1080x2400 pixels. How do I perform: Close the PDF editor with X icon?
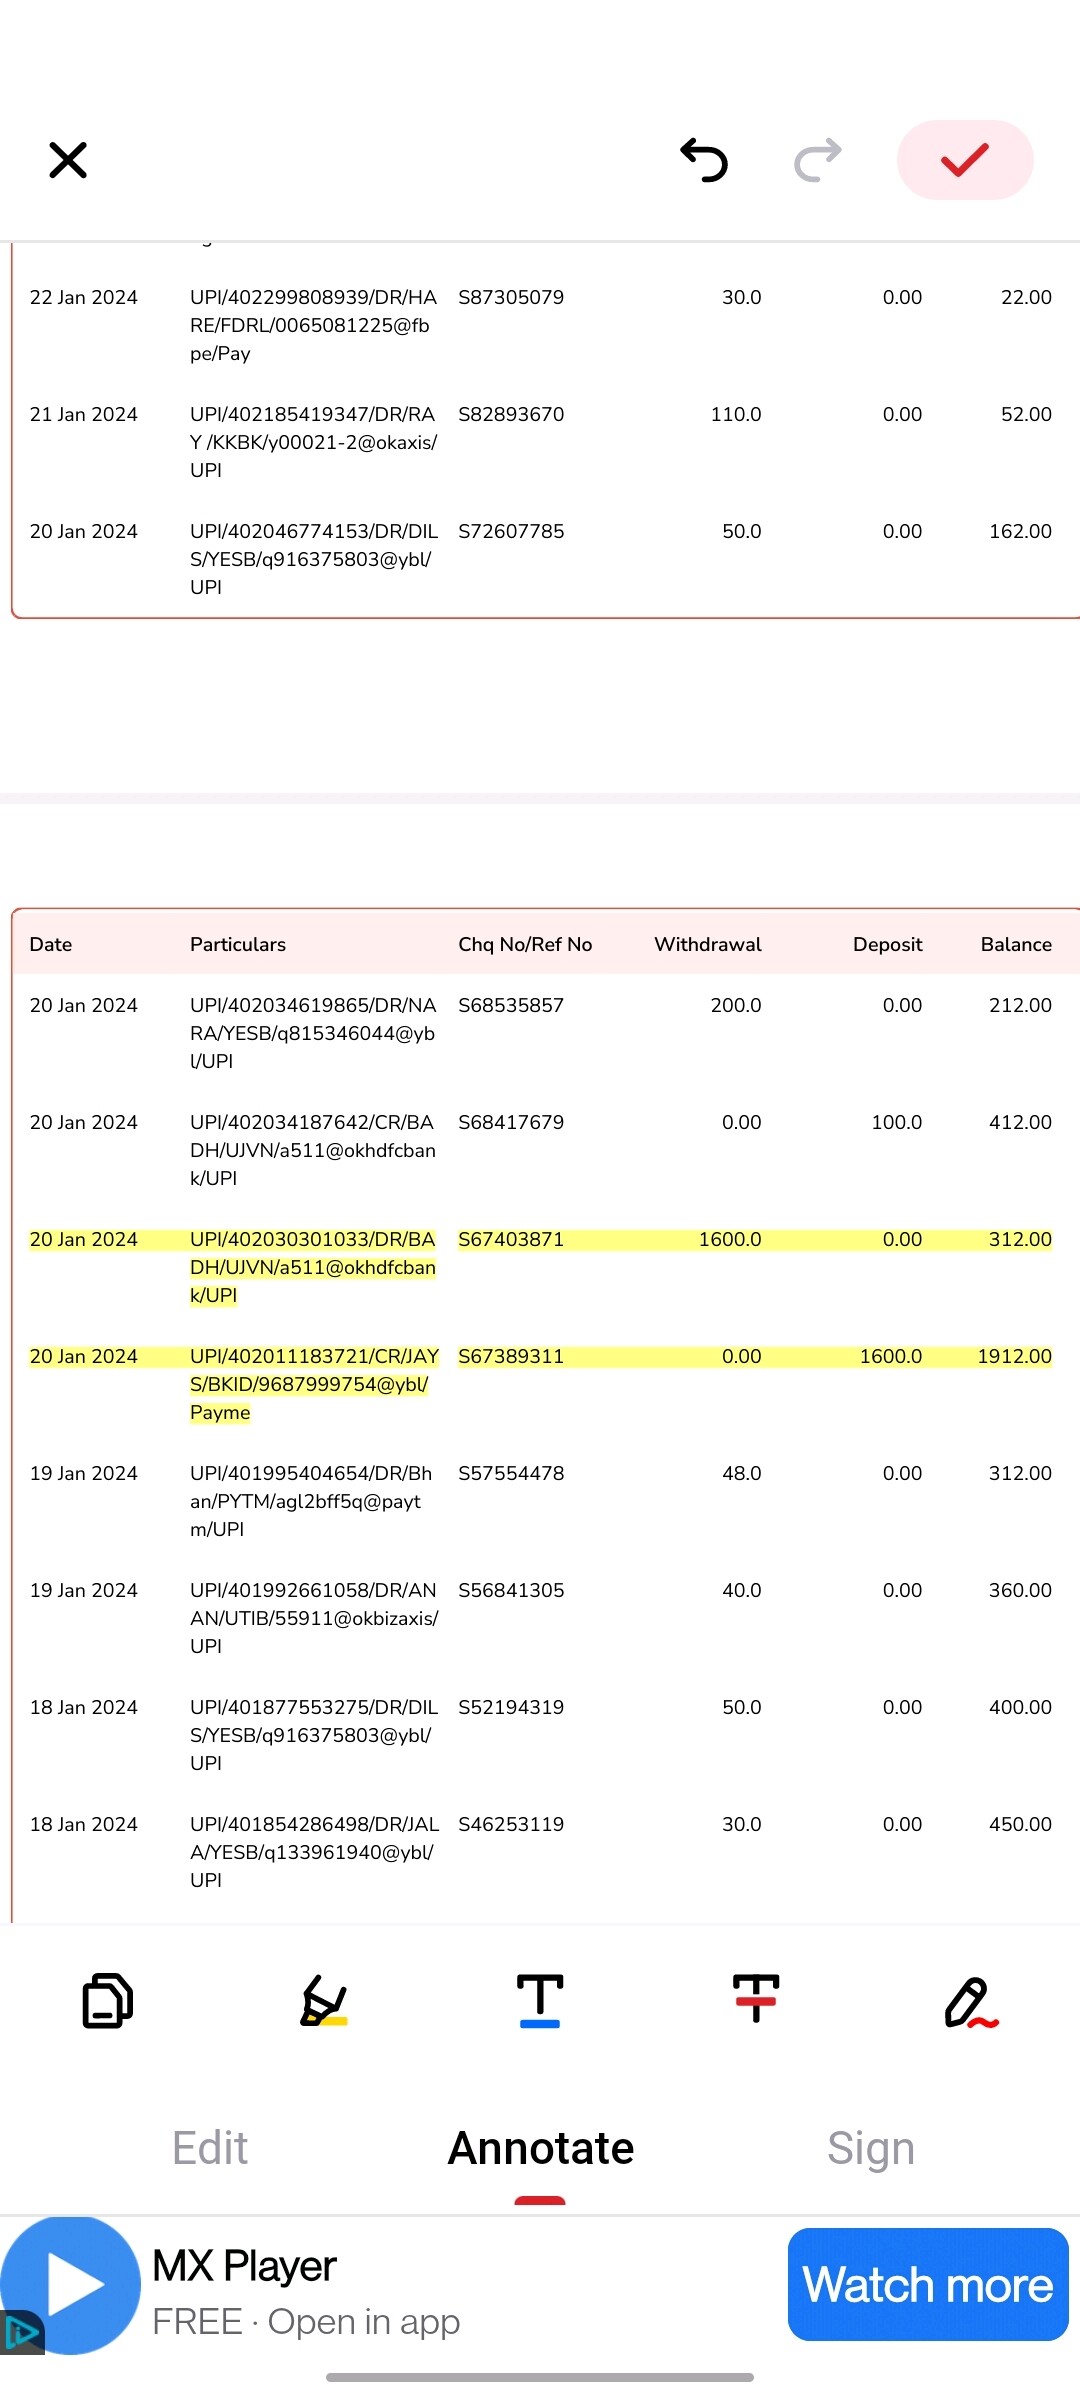68,160
